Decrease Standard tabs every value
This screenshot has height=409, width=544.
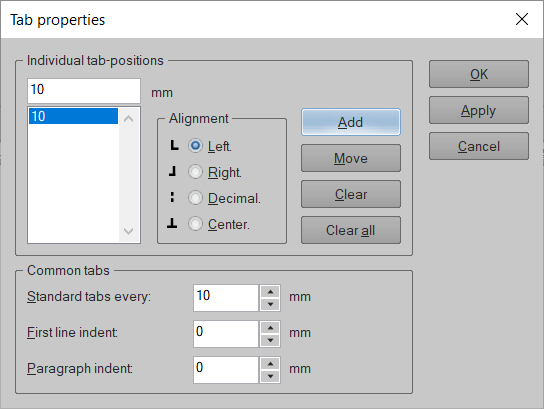pyautogui.click(x=270, y=305)
